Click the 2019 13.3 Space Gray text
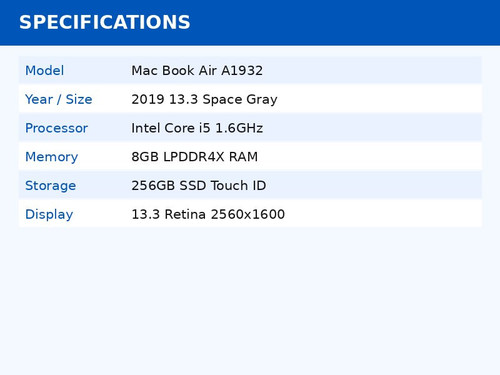 point(204,100)
